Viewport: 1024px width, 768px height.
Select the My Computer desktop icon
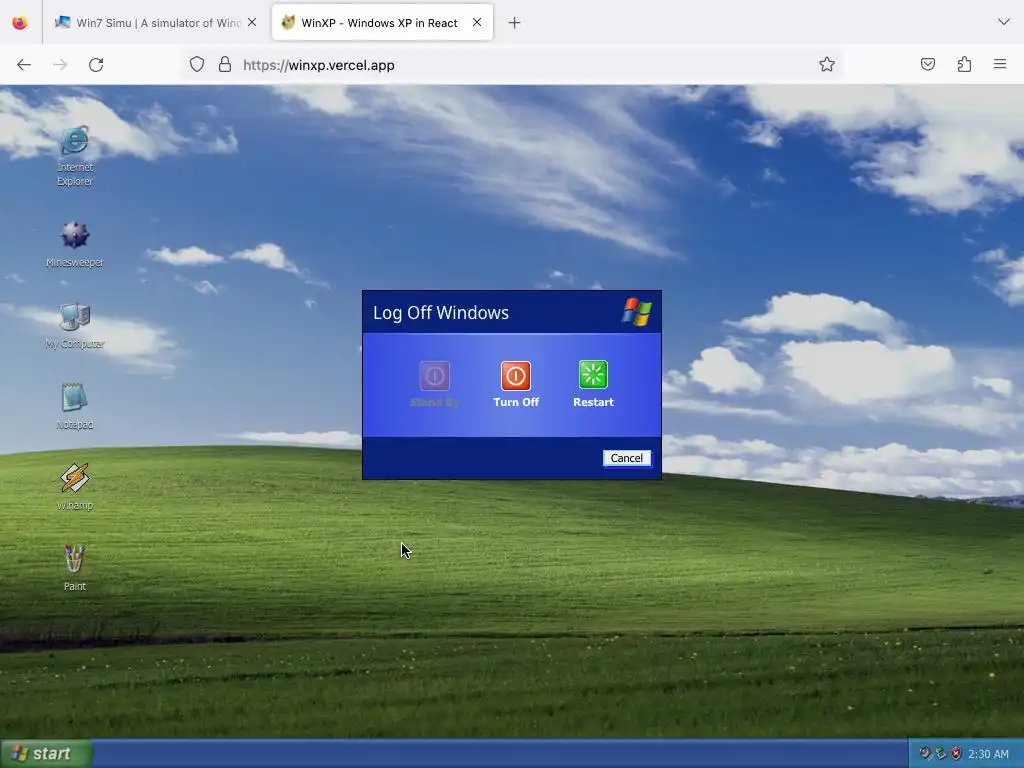[x=74, y=325]
